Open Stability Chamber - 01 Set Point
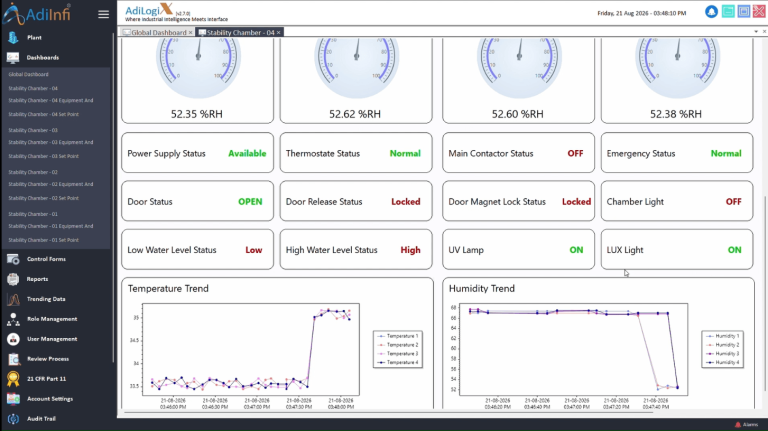This screenshot has width=768, height=431. coord(43,240)
